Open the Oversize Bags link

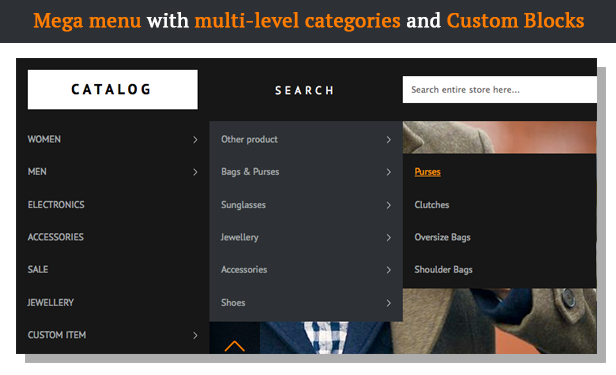442,237
